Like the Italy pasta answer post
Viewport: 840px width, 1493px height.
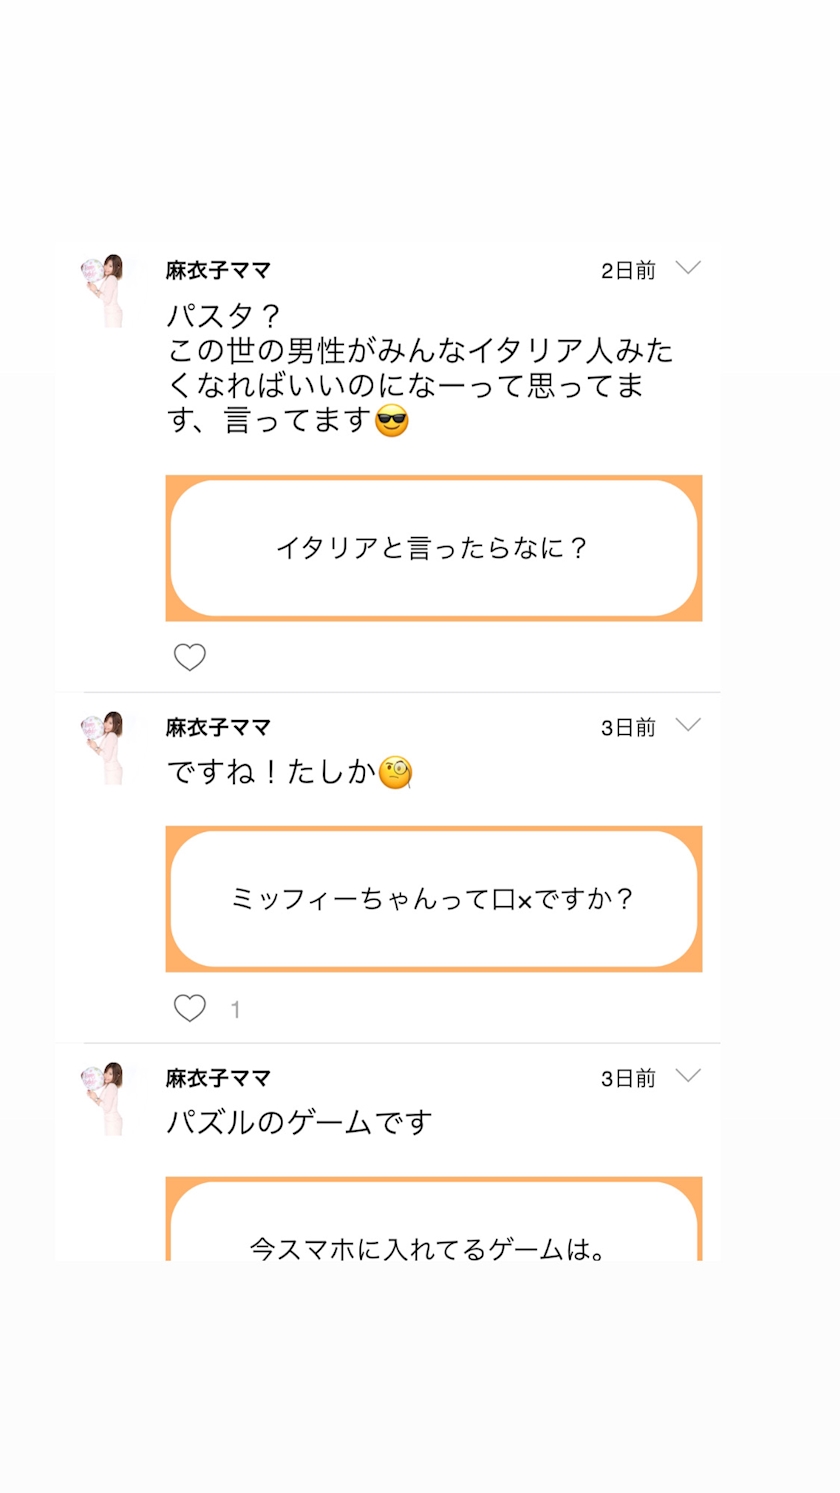point(190,657)
